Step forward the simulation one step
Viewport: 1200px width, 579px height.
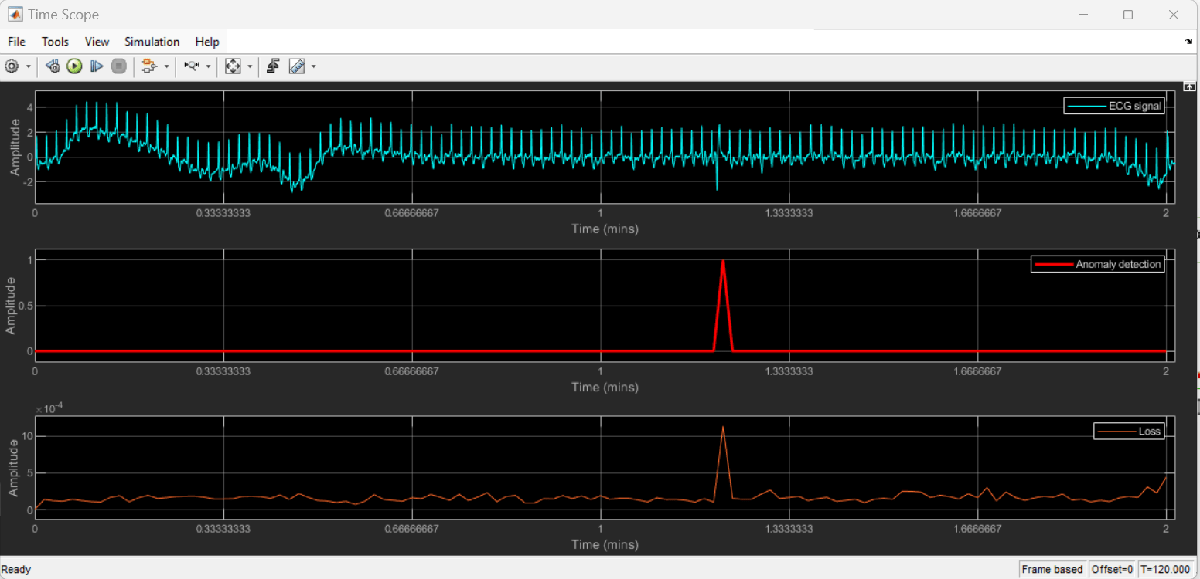tap(96, 66)
